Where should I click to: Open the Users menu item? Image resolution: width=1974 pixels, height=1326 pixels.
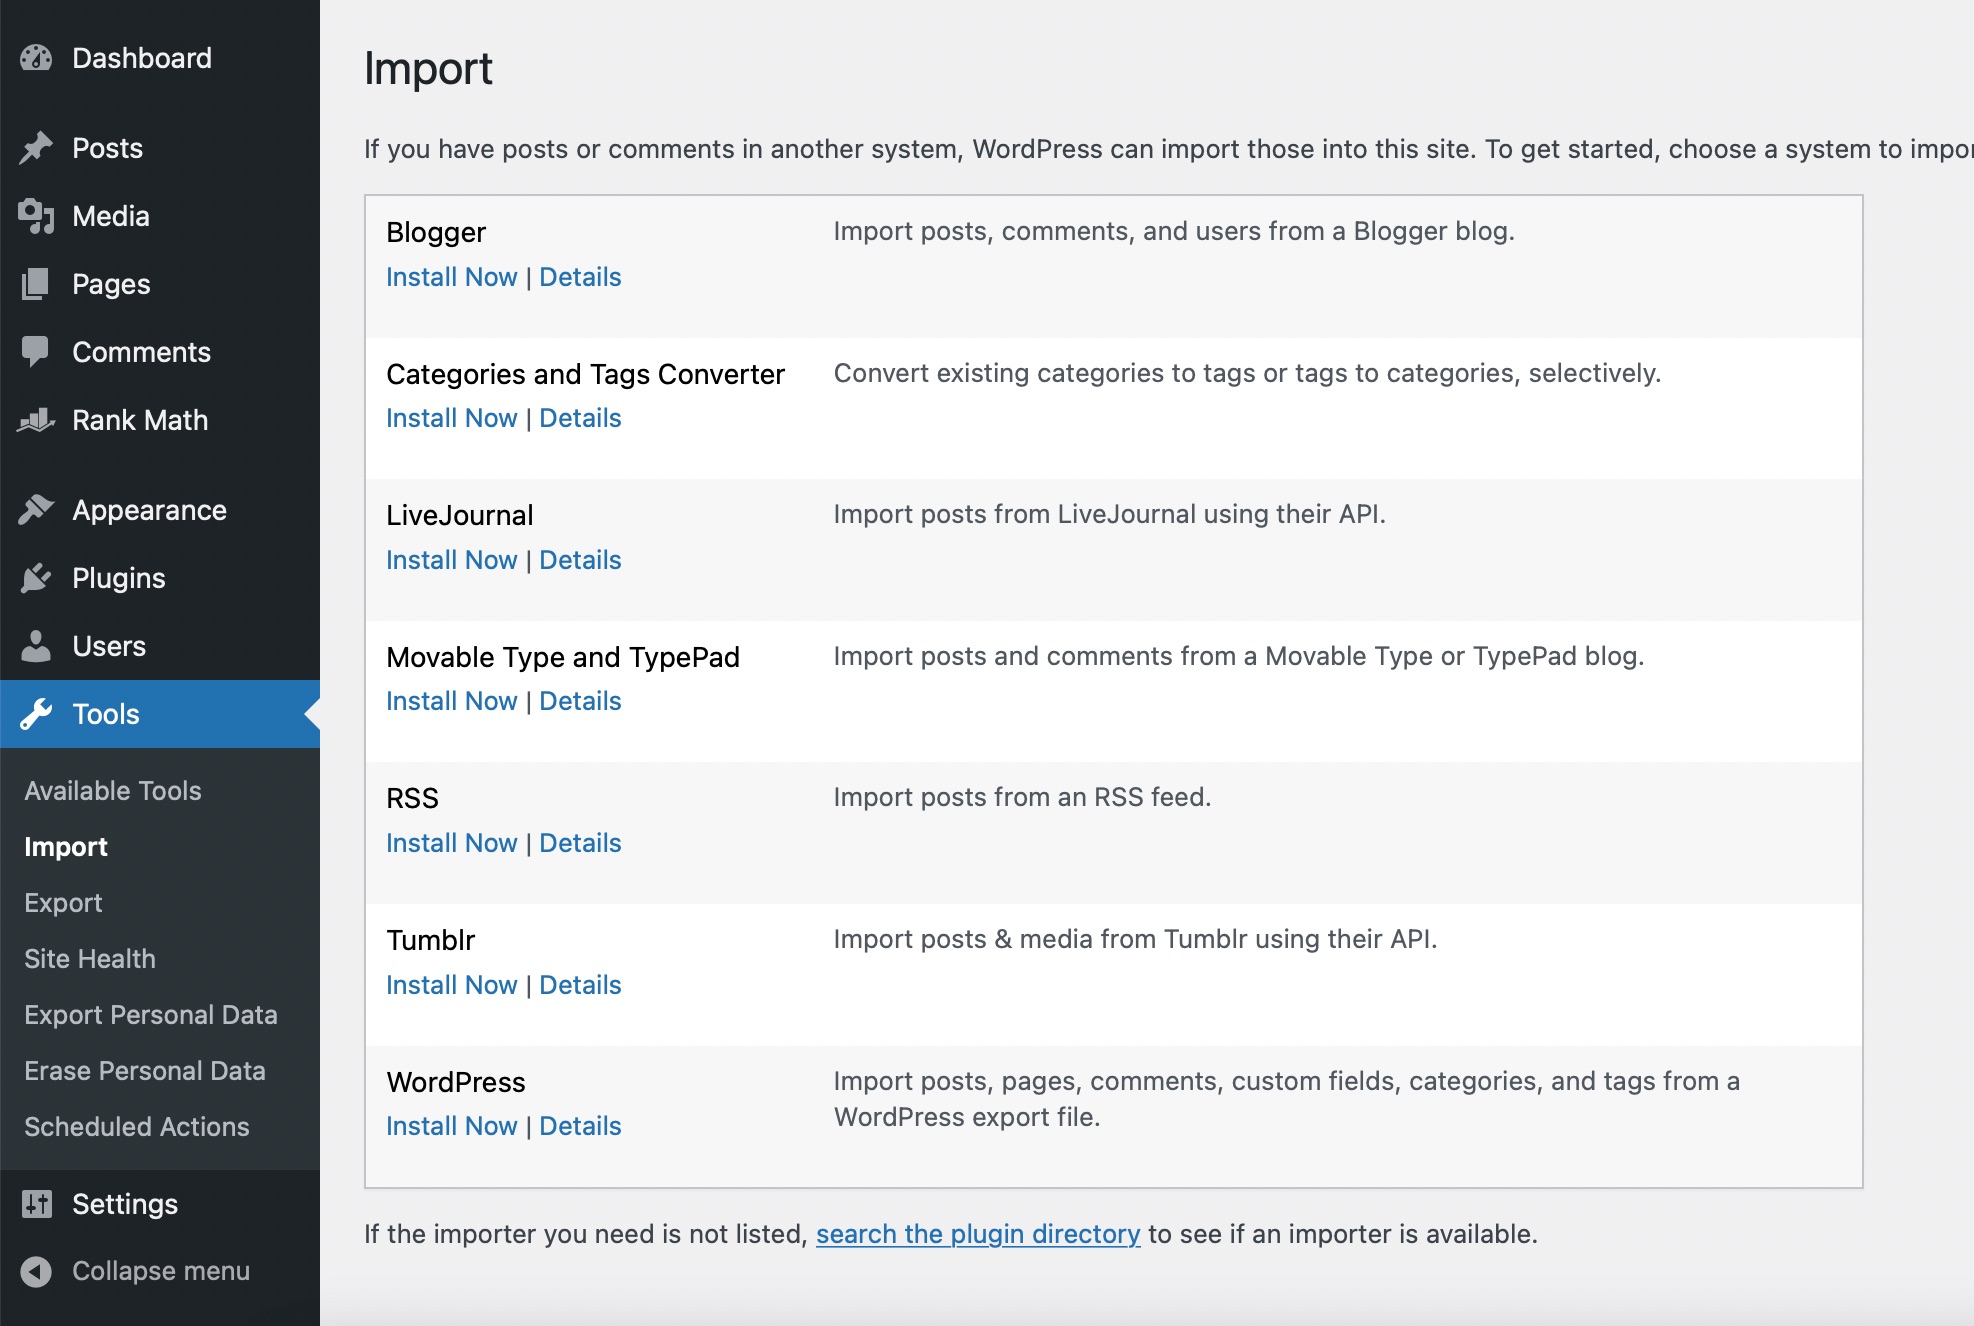coord(109,646)
